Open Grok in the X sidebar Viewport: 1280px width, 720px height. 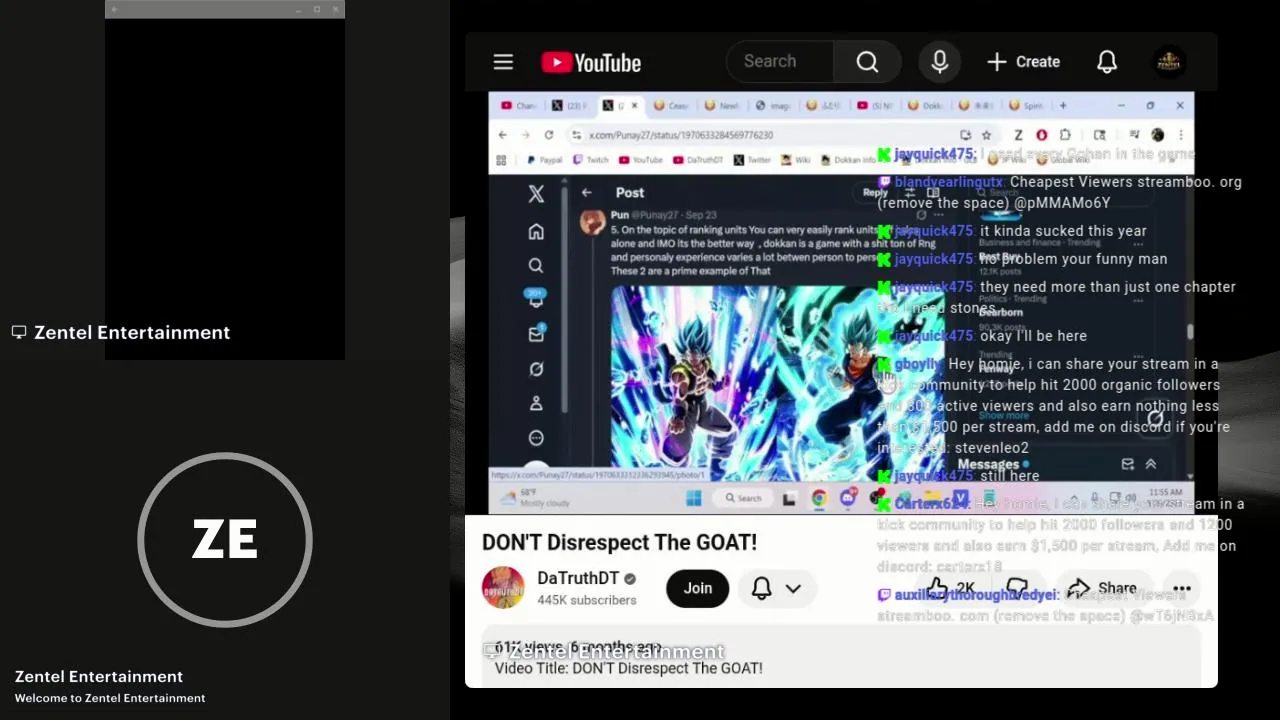[536, 369]
